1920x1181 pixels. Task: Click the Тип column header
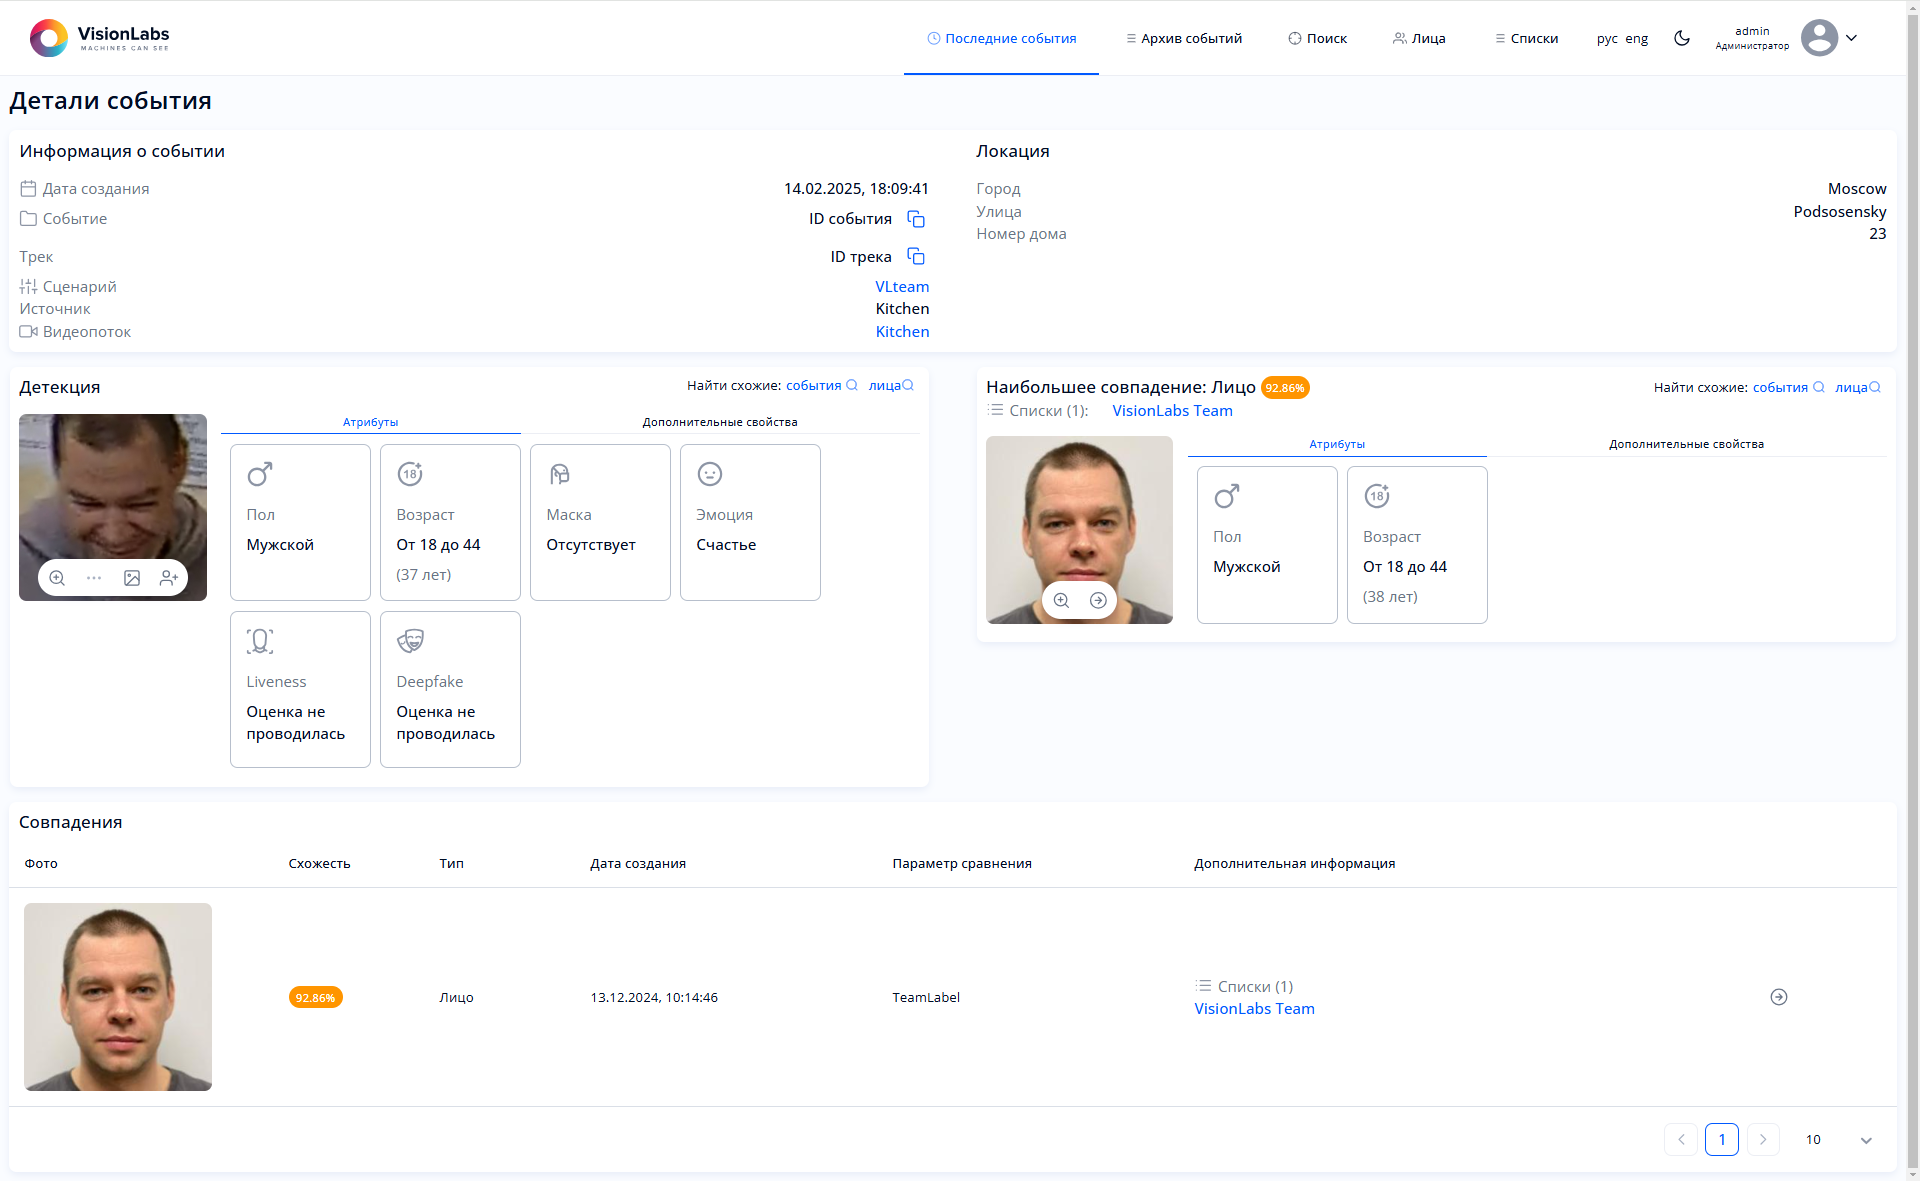coord(451,864)
